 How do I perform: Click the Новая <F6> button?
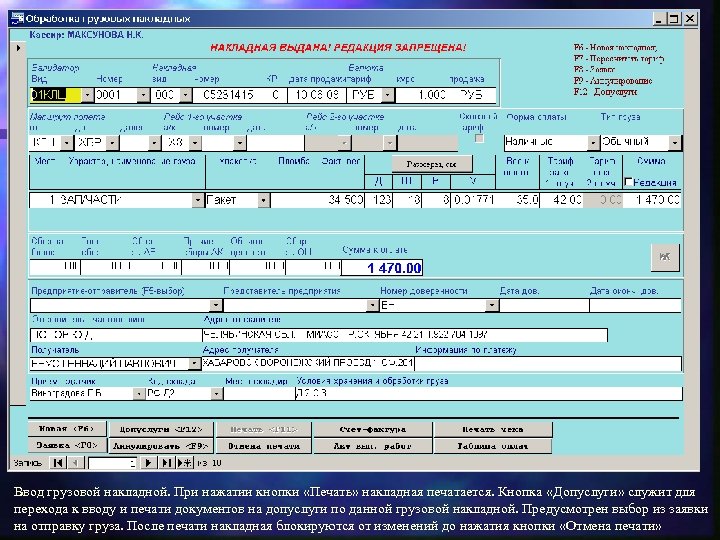67,429
